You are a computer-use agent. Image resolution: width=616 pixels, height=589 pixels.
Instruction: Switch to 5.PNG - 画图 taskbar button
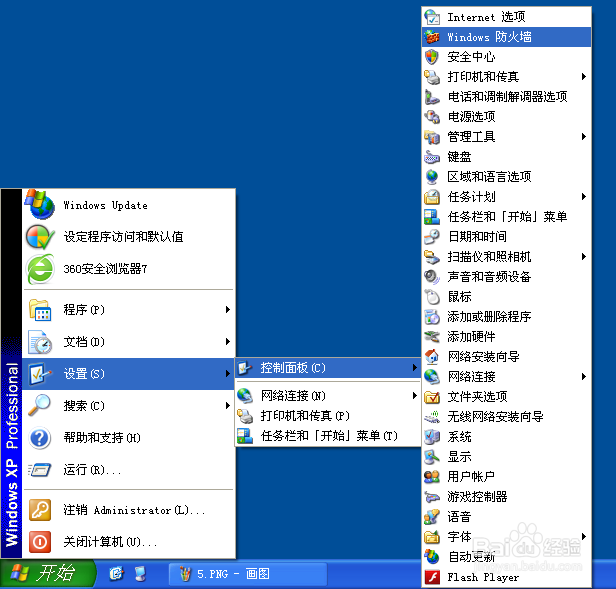pyautogui.click(x=248, y=574)
